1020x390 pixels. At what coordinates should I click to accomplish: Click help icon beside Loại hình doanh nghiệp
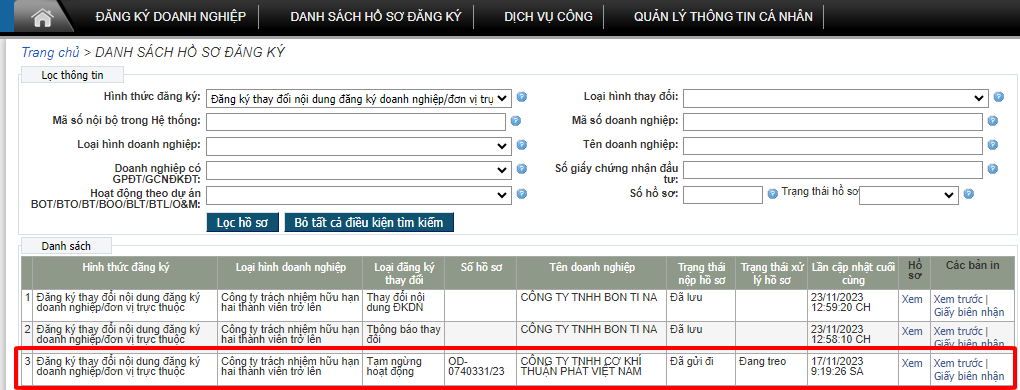[x=522, y=145]
